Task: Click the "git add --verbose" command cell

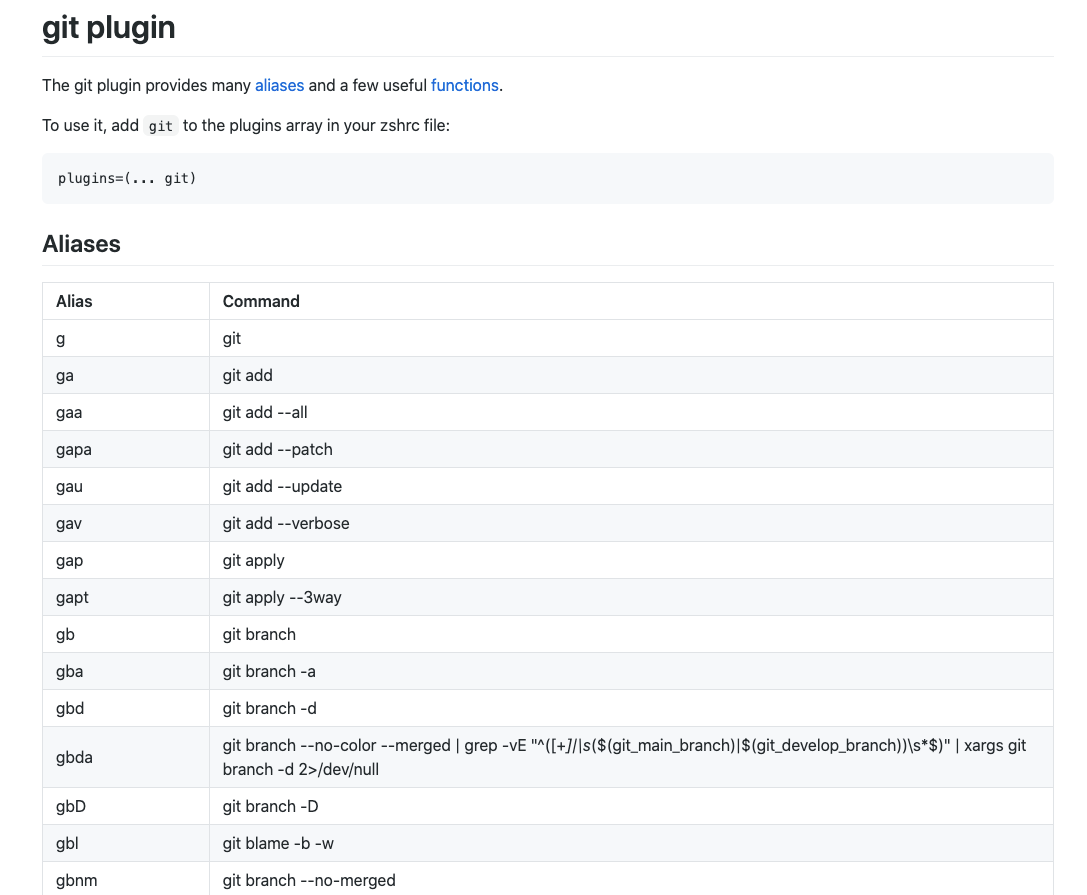Action: tap(286, 523)
